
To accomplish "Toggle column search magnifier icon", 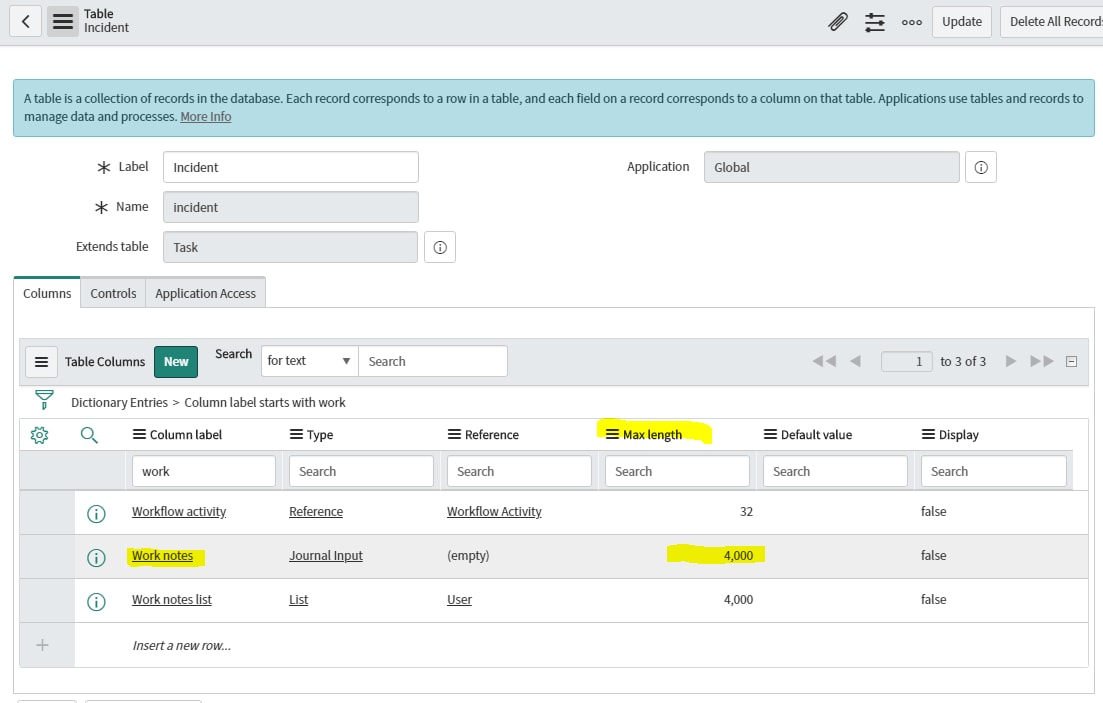I will (x=89, y=435).
